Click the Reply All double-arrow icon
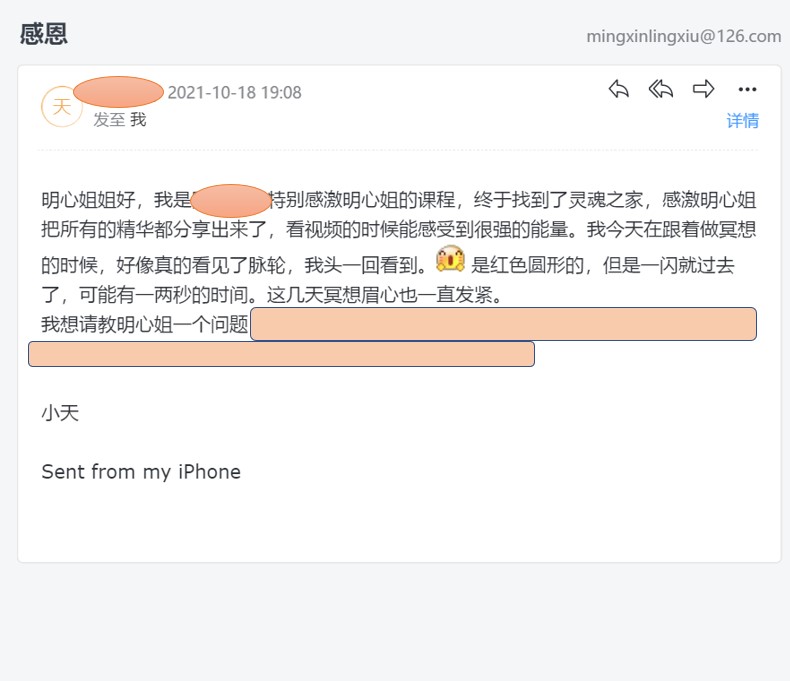 [x=661, y=89]
